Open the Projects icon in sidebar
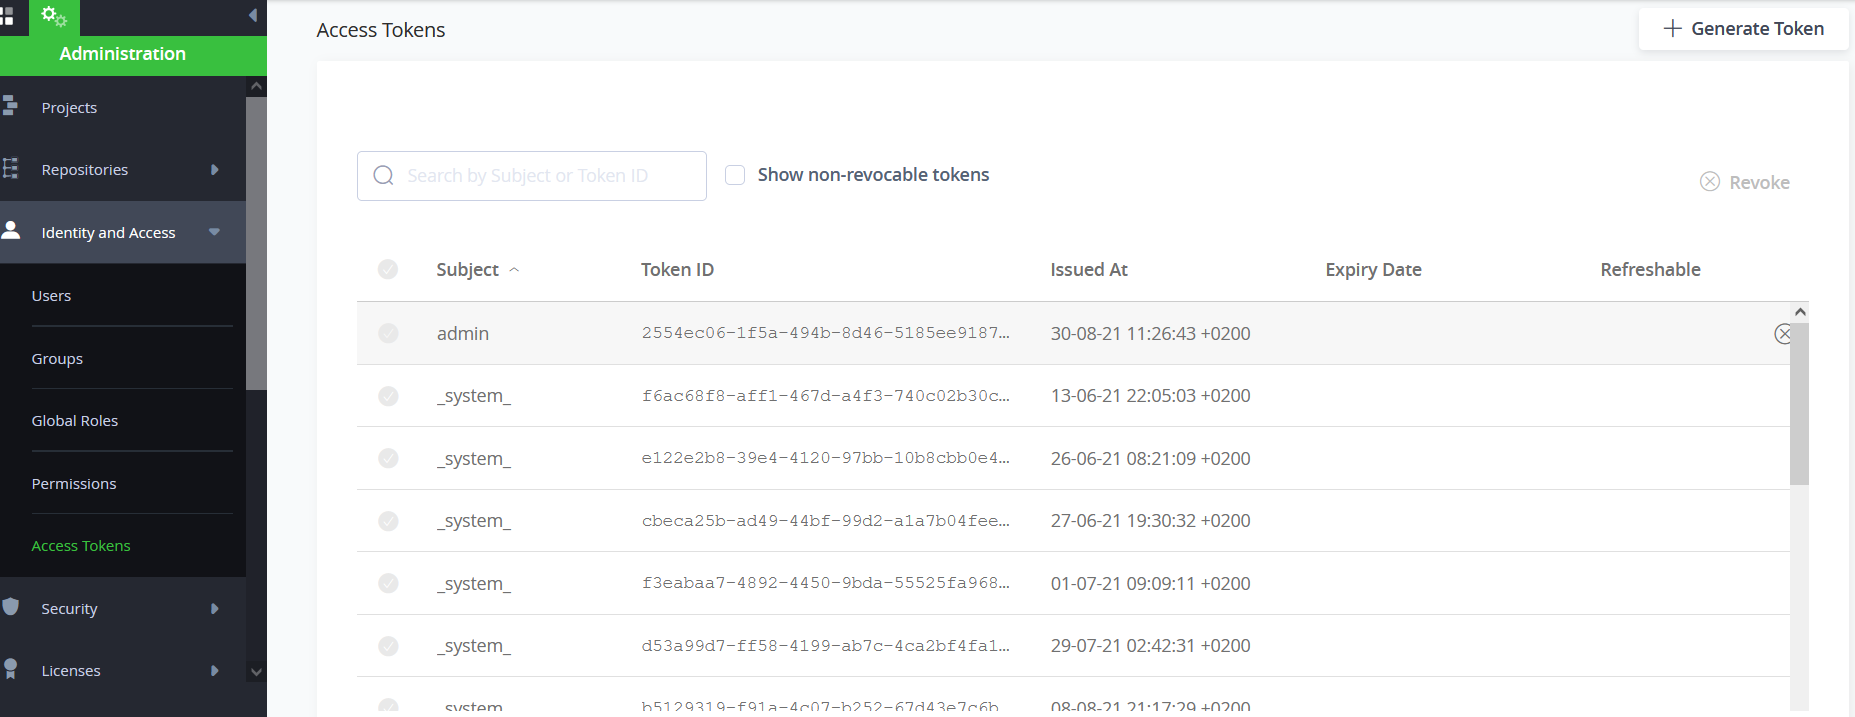 pyautogui.click(x=10, y=106)
